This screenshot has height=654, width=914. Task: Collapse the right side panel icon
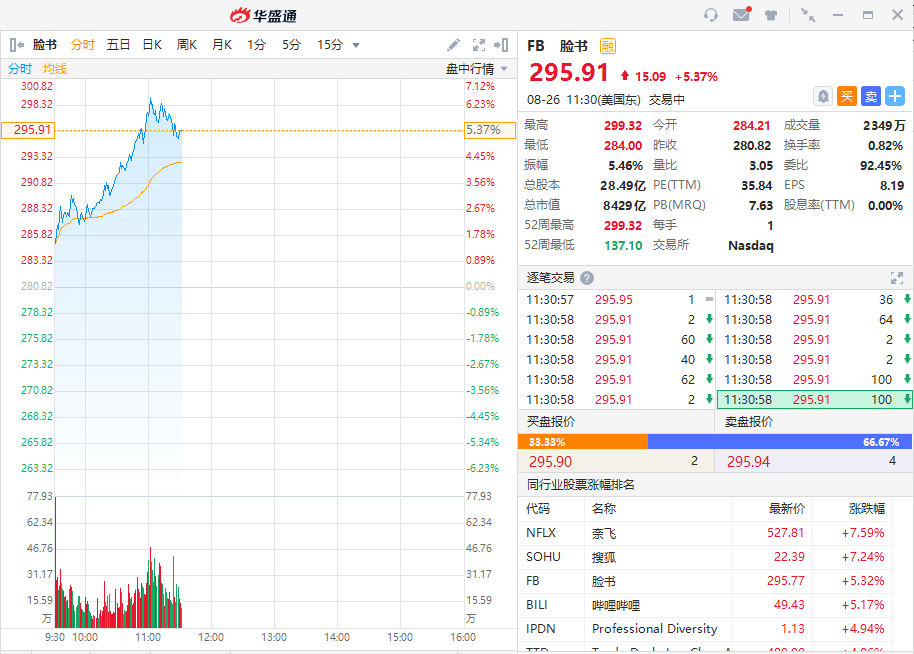coord(501,45)
